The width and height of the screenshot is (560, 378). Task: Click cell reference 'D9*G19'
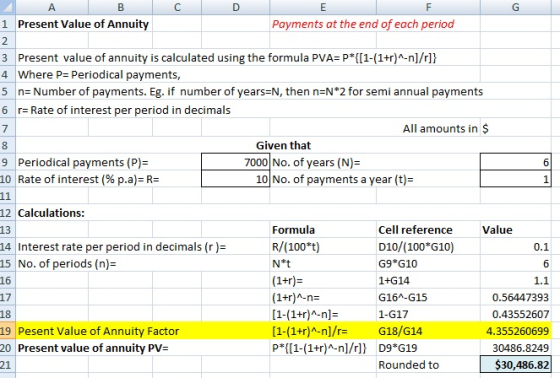pos(398,348)
